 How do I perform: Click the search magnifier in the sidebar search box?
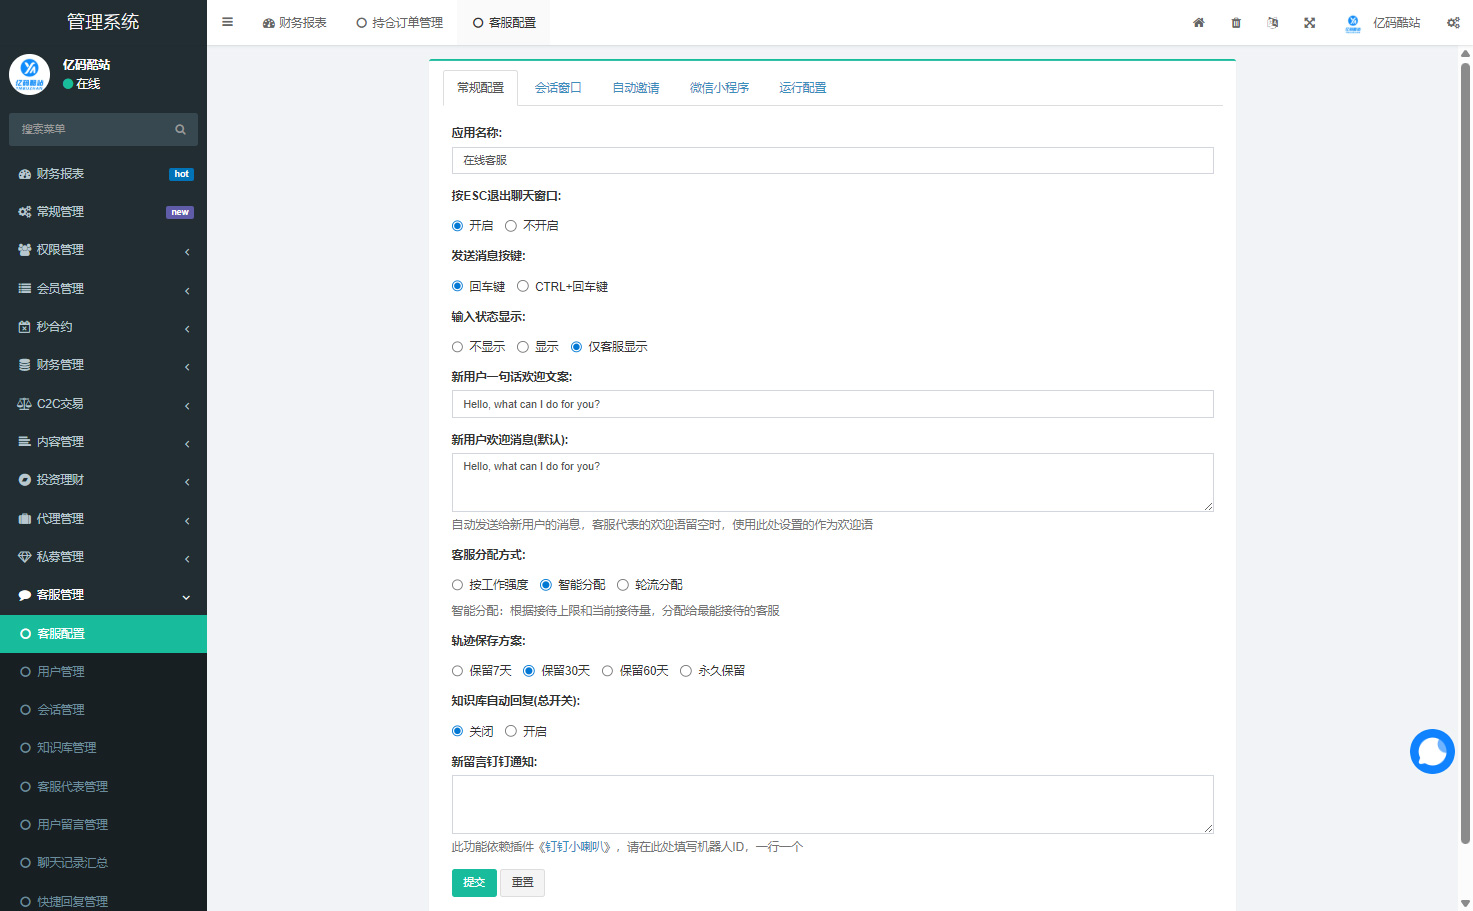180,129
